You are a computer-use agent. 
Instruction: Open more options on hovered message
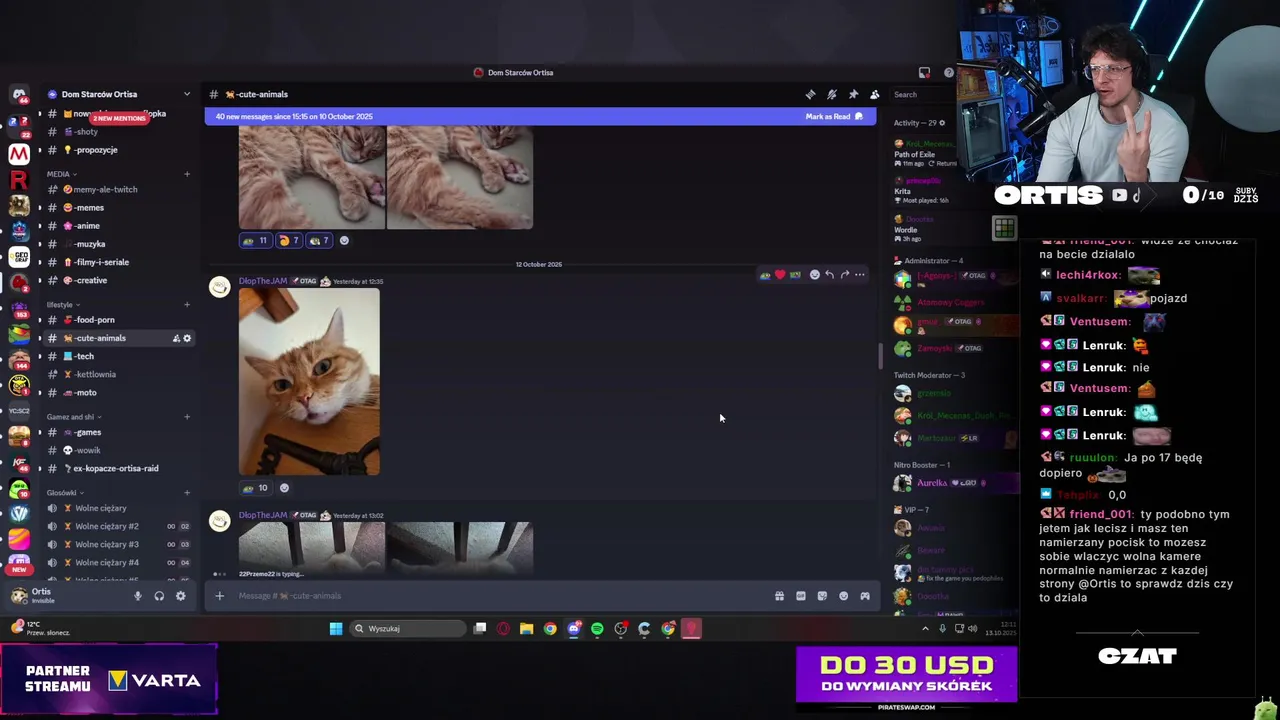(x=859, y=274)
